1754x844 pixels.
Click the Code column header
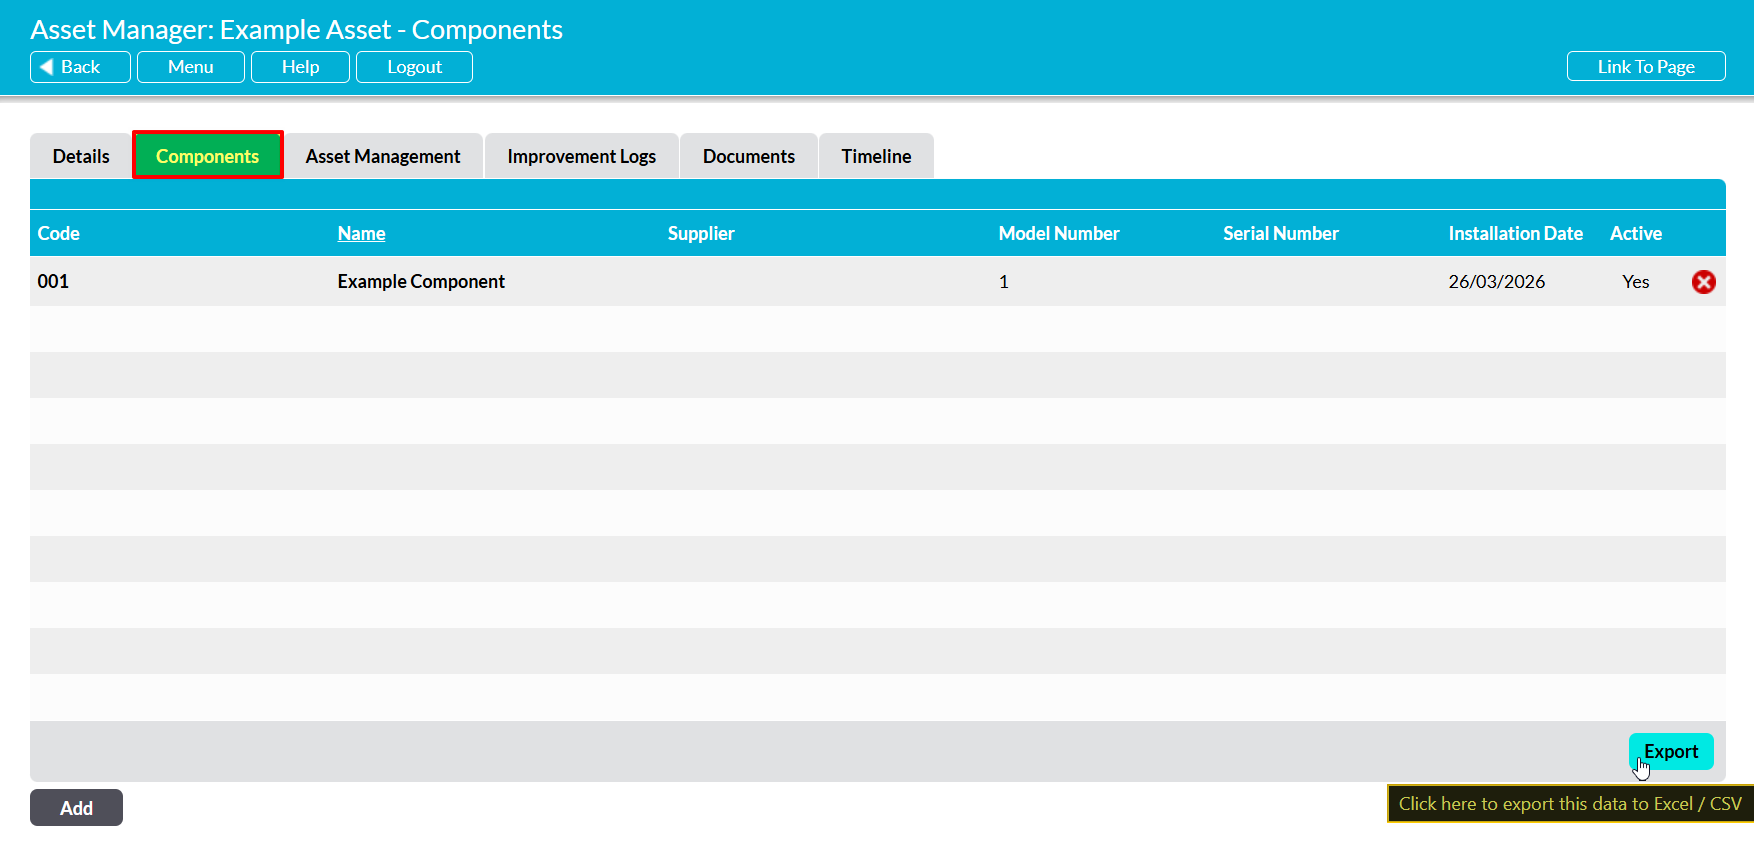[58, 233]
